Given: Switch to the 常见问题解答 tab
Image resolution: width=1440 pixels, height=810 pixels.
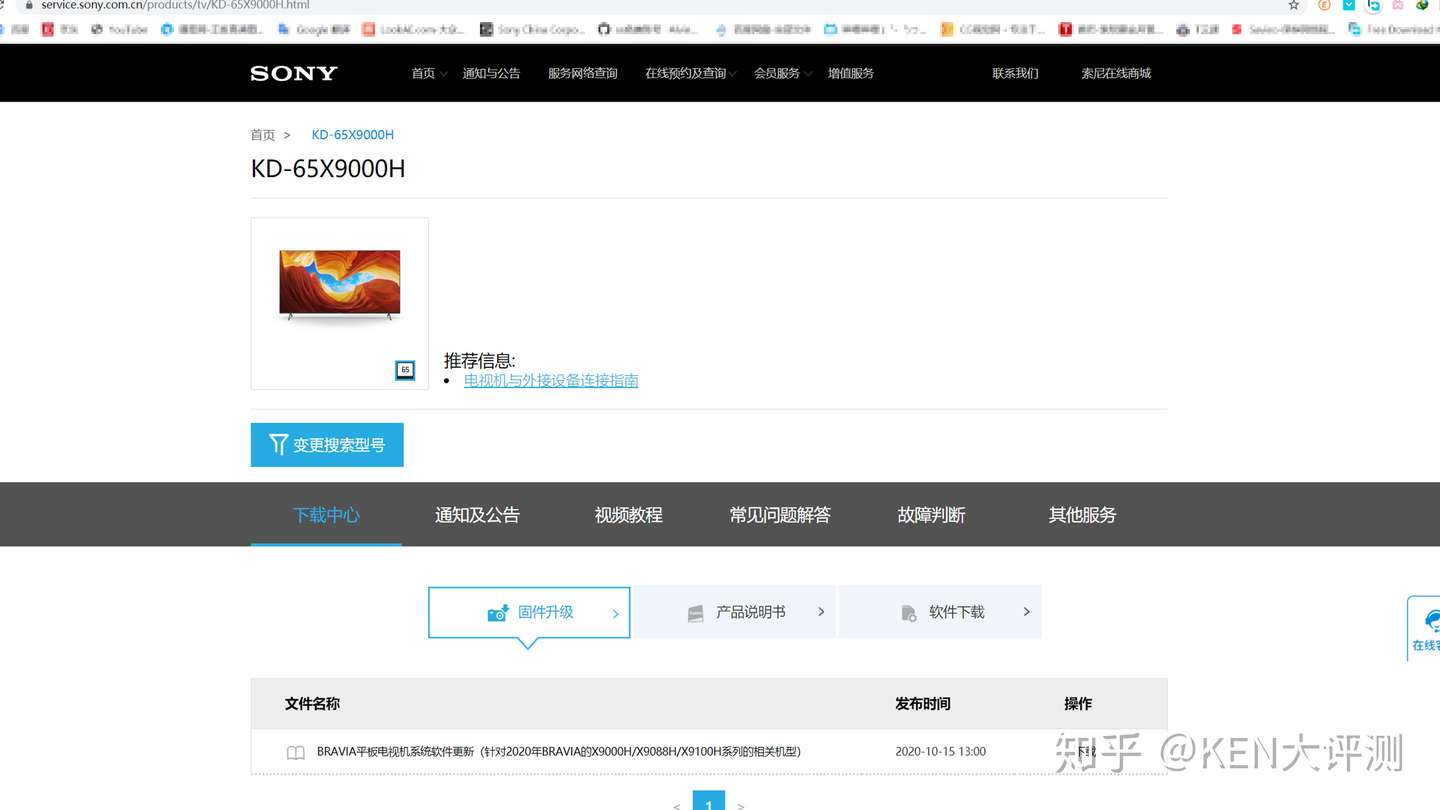Looking at the screenshot, I should click(780, 515).
